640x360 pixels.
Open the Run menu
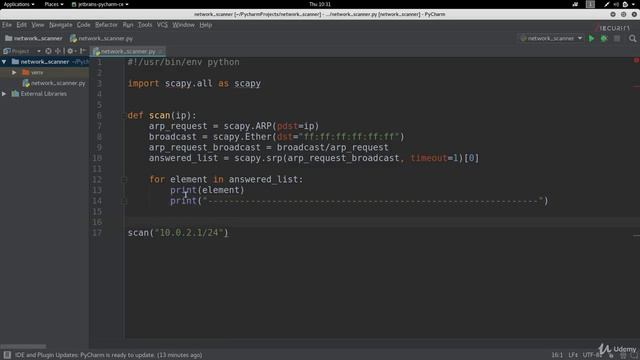pos(128,25)
